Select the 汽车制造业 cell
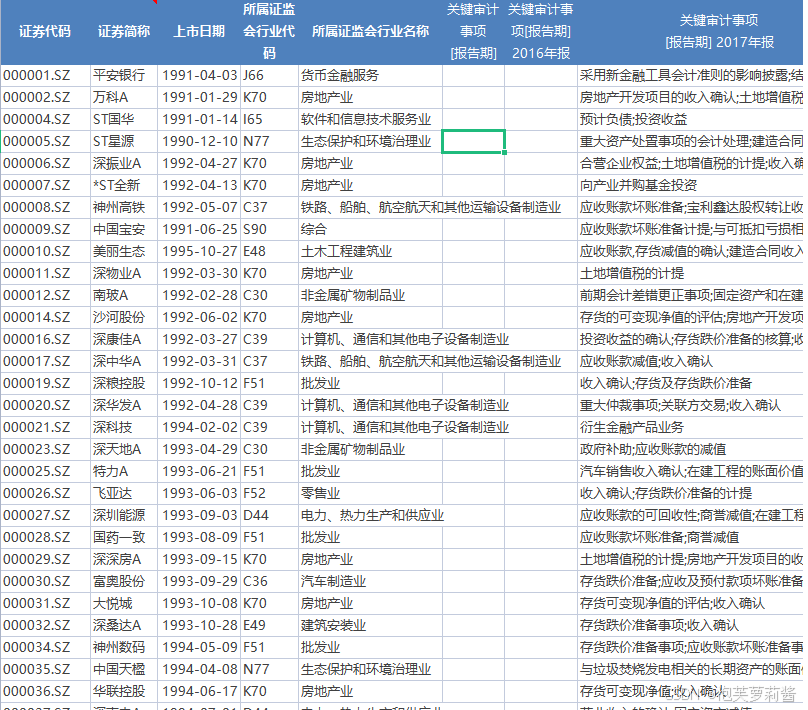The height and width of the screenshot is (710, 808). pos(370,581)
